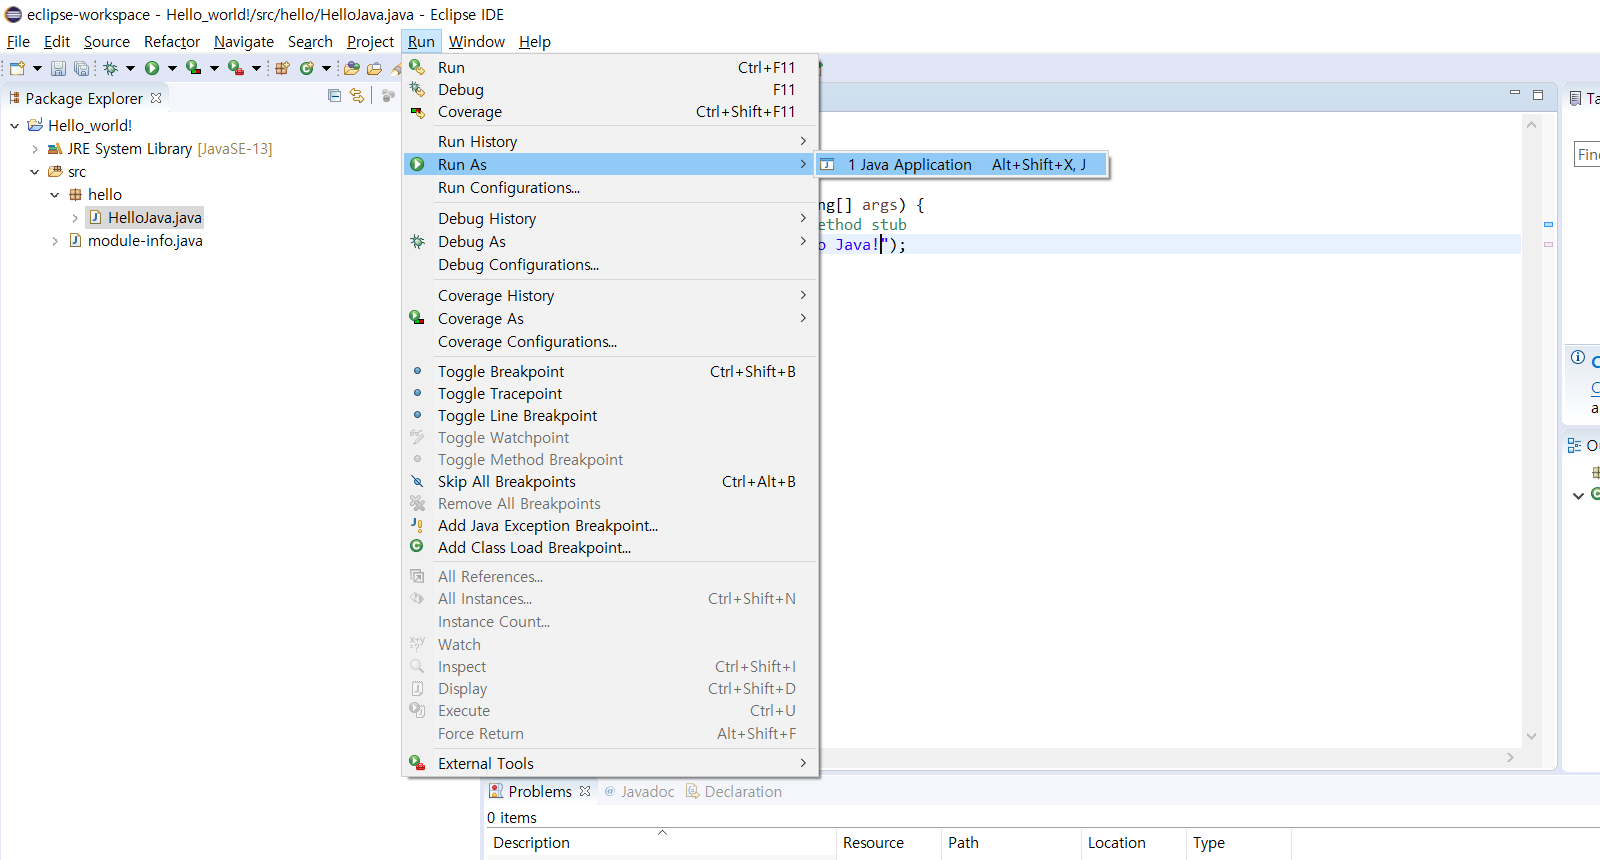Click the Open Task toolbar icon
The width and height of the screenshot is (1600, 860).
click(x=374, y=68)
